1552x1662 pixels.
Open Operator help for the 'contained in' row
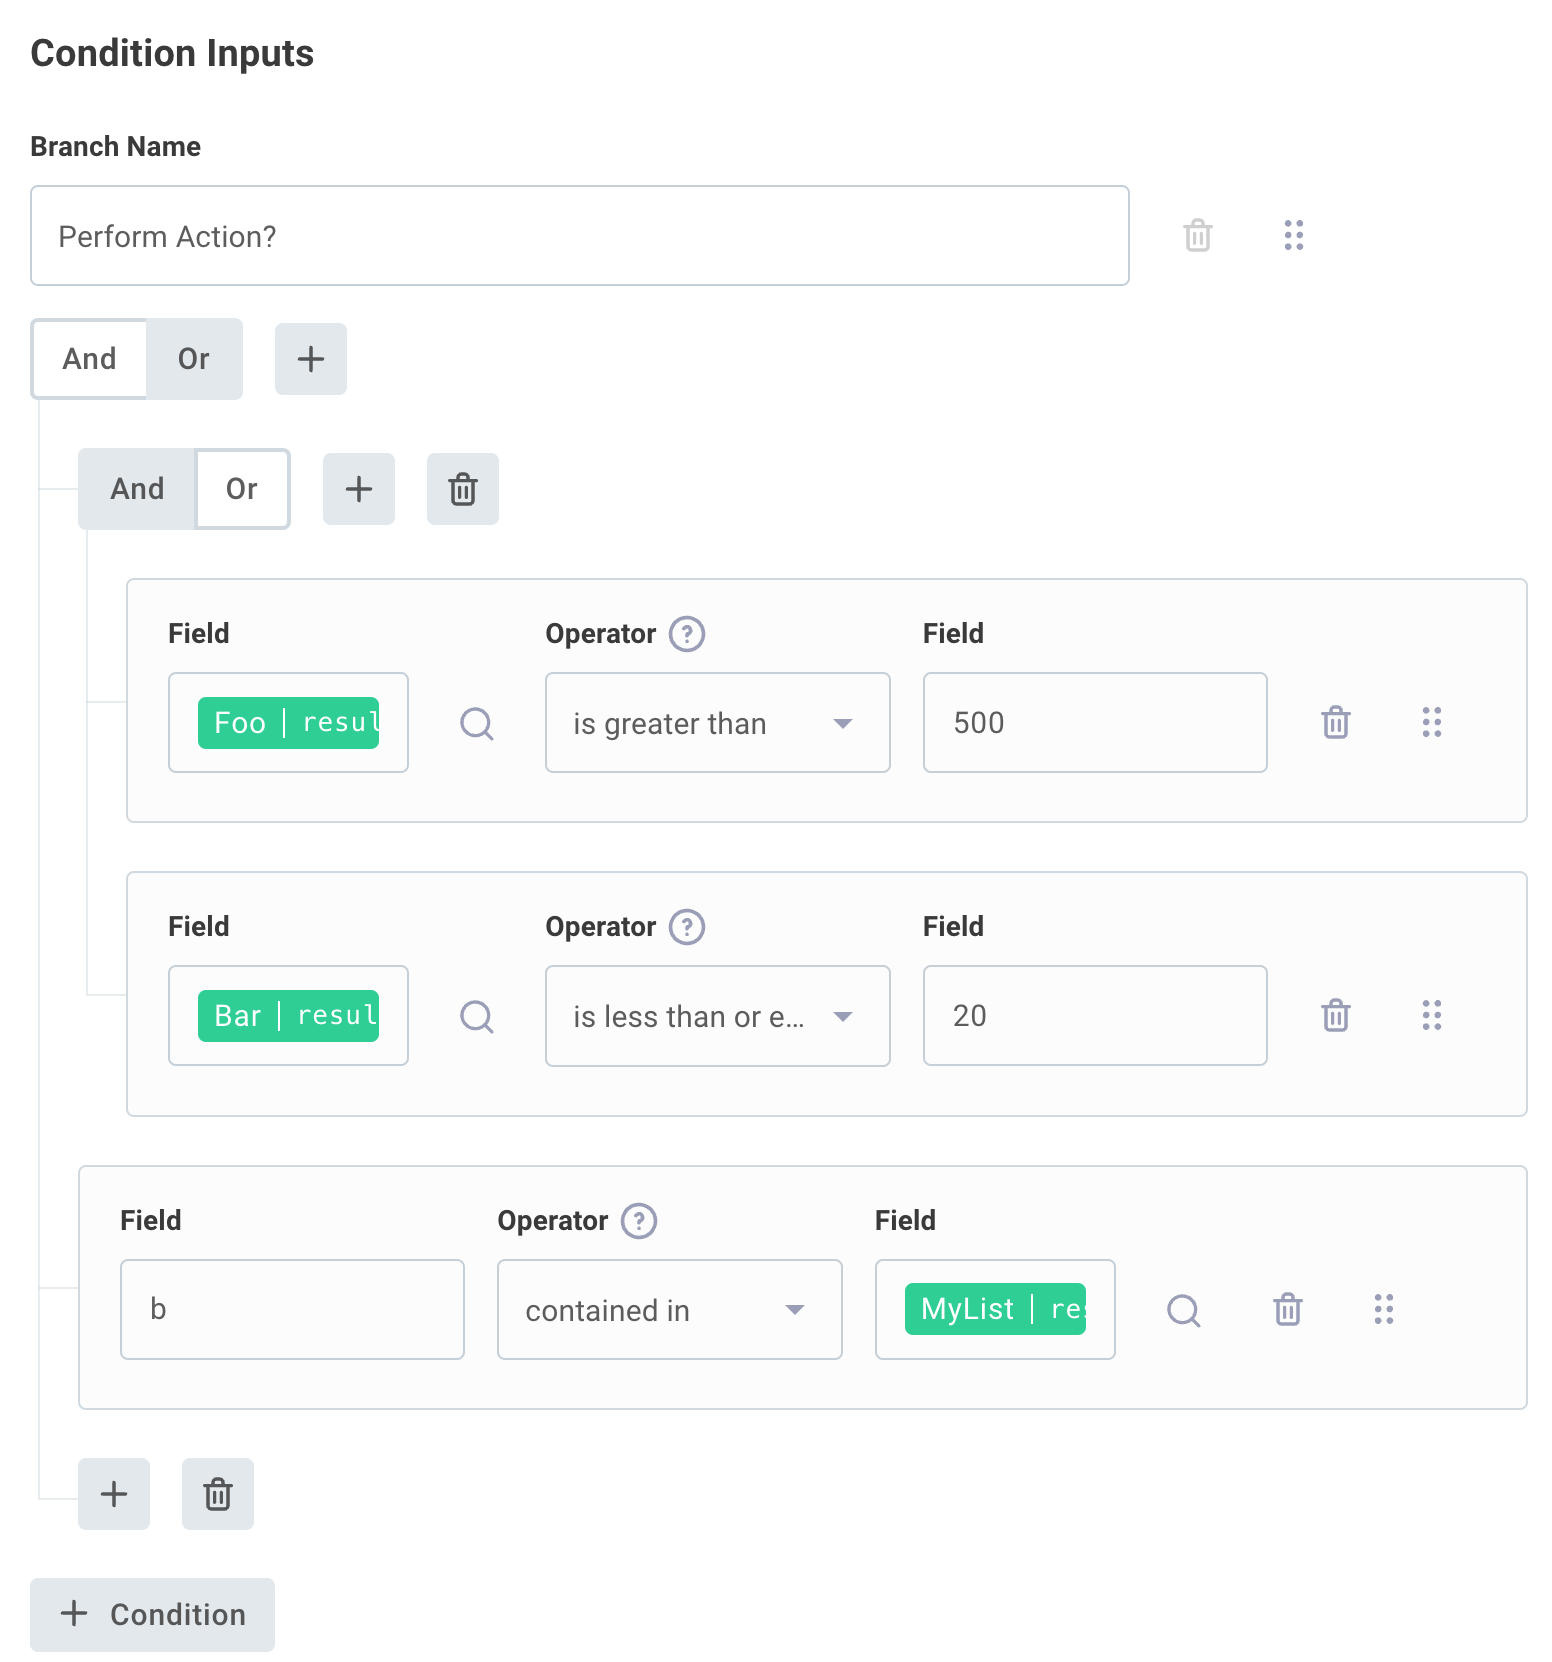click(639, 1221)
